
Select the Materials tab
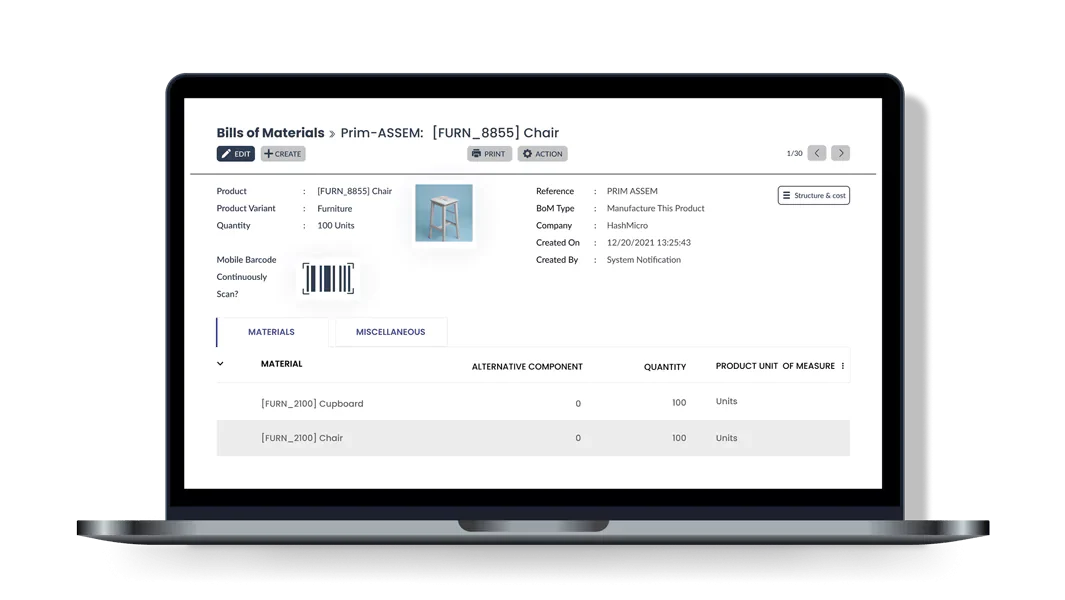click(271, 332)
